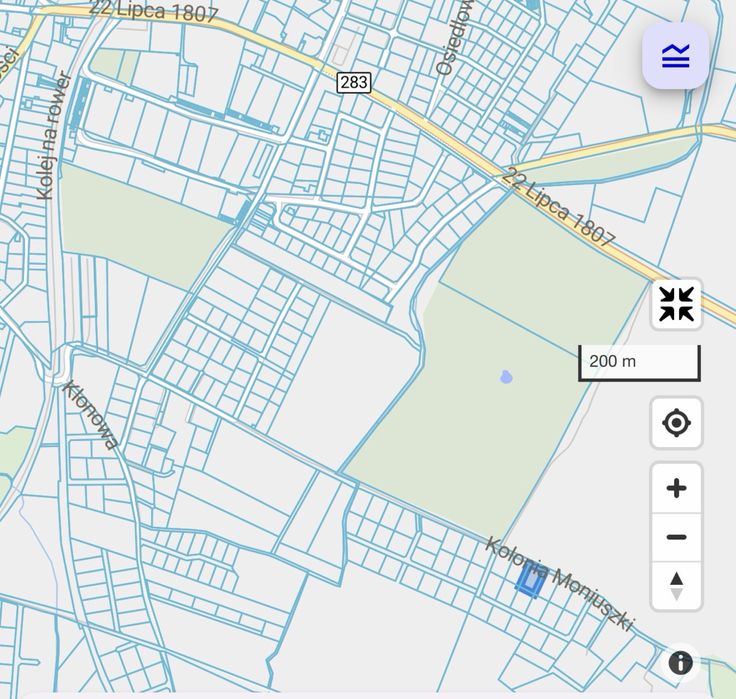Open the map layers panel
This screenshot has width=736, height=699.
(675, 56)
